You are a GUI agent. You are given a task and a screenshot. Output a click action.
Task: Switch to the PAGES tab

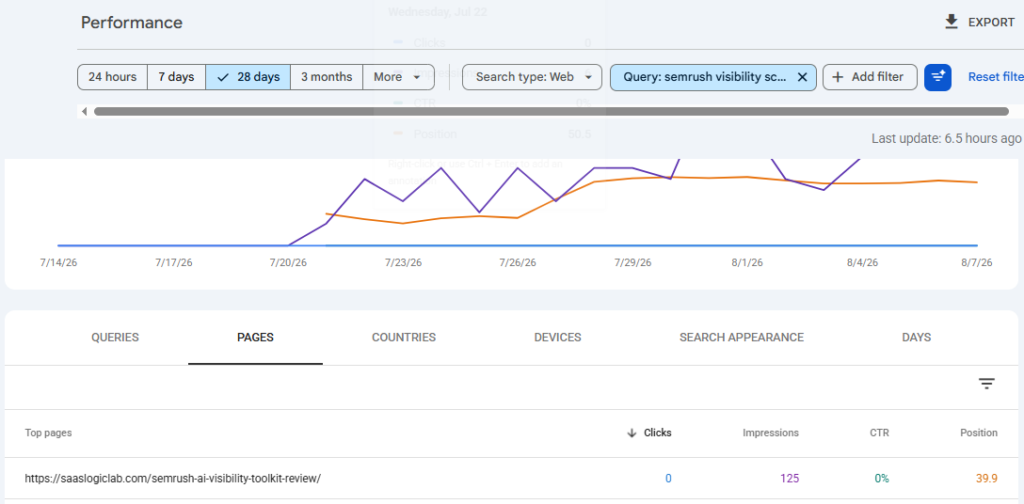pos(255,338)
